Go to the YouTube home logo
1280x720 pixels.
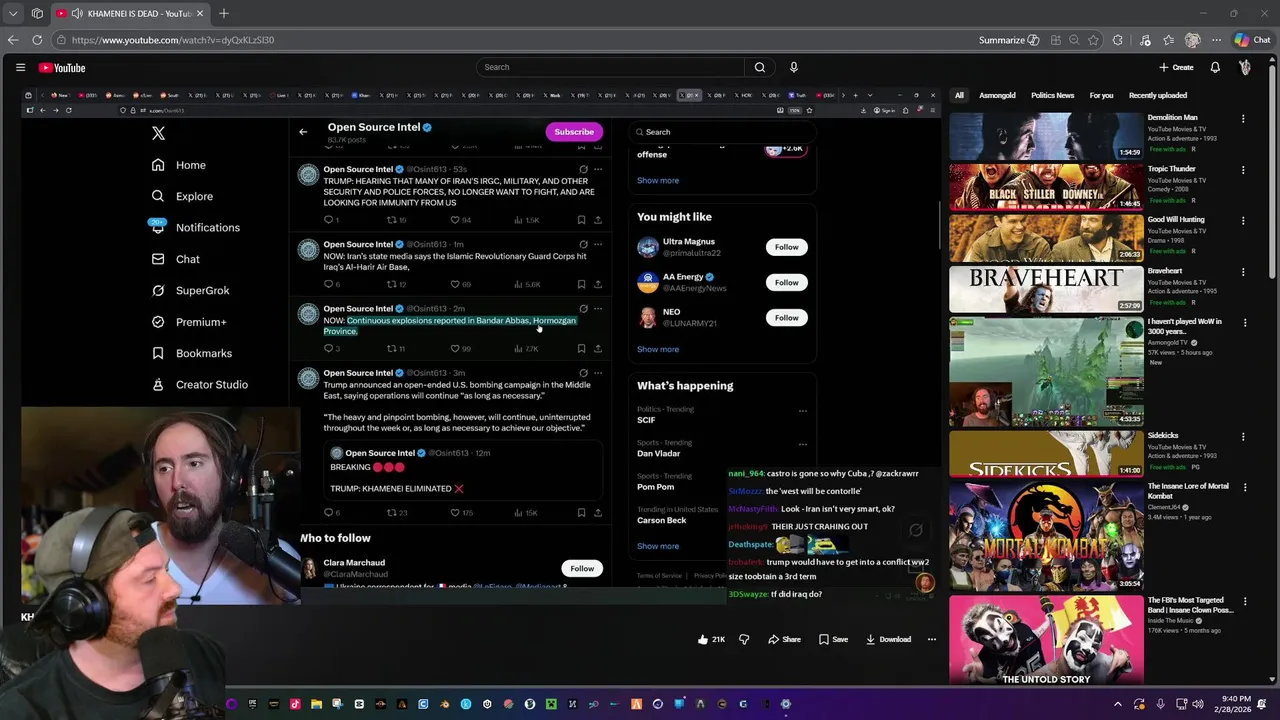pyautogui.click(x=62, y=67)
